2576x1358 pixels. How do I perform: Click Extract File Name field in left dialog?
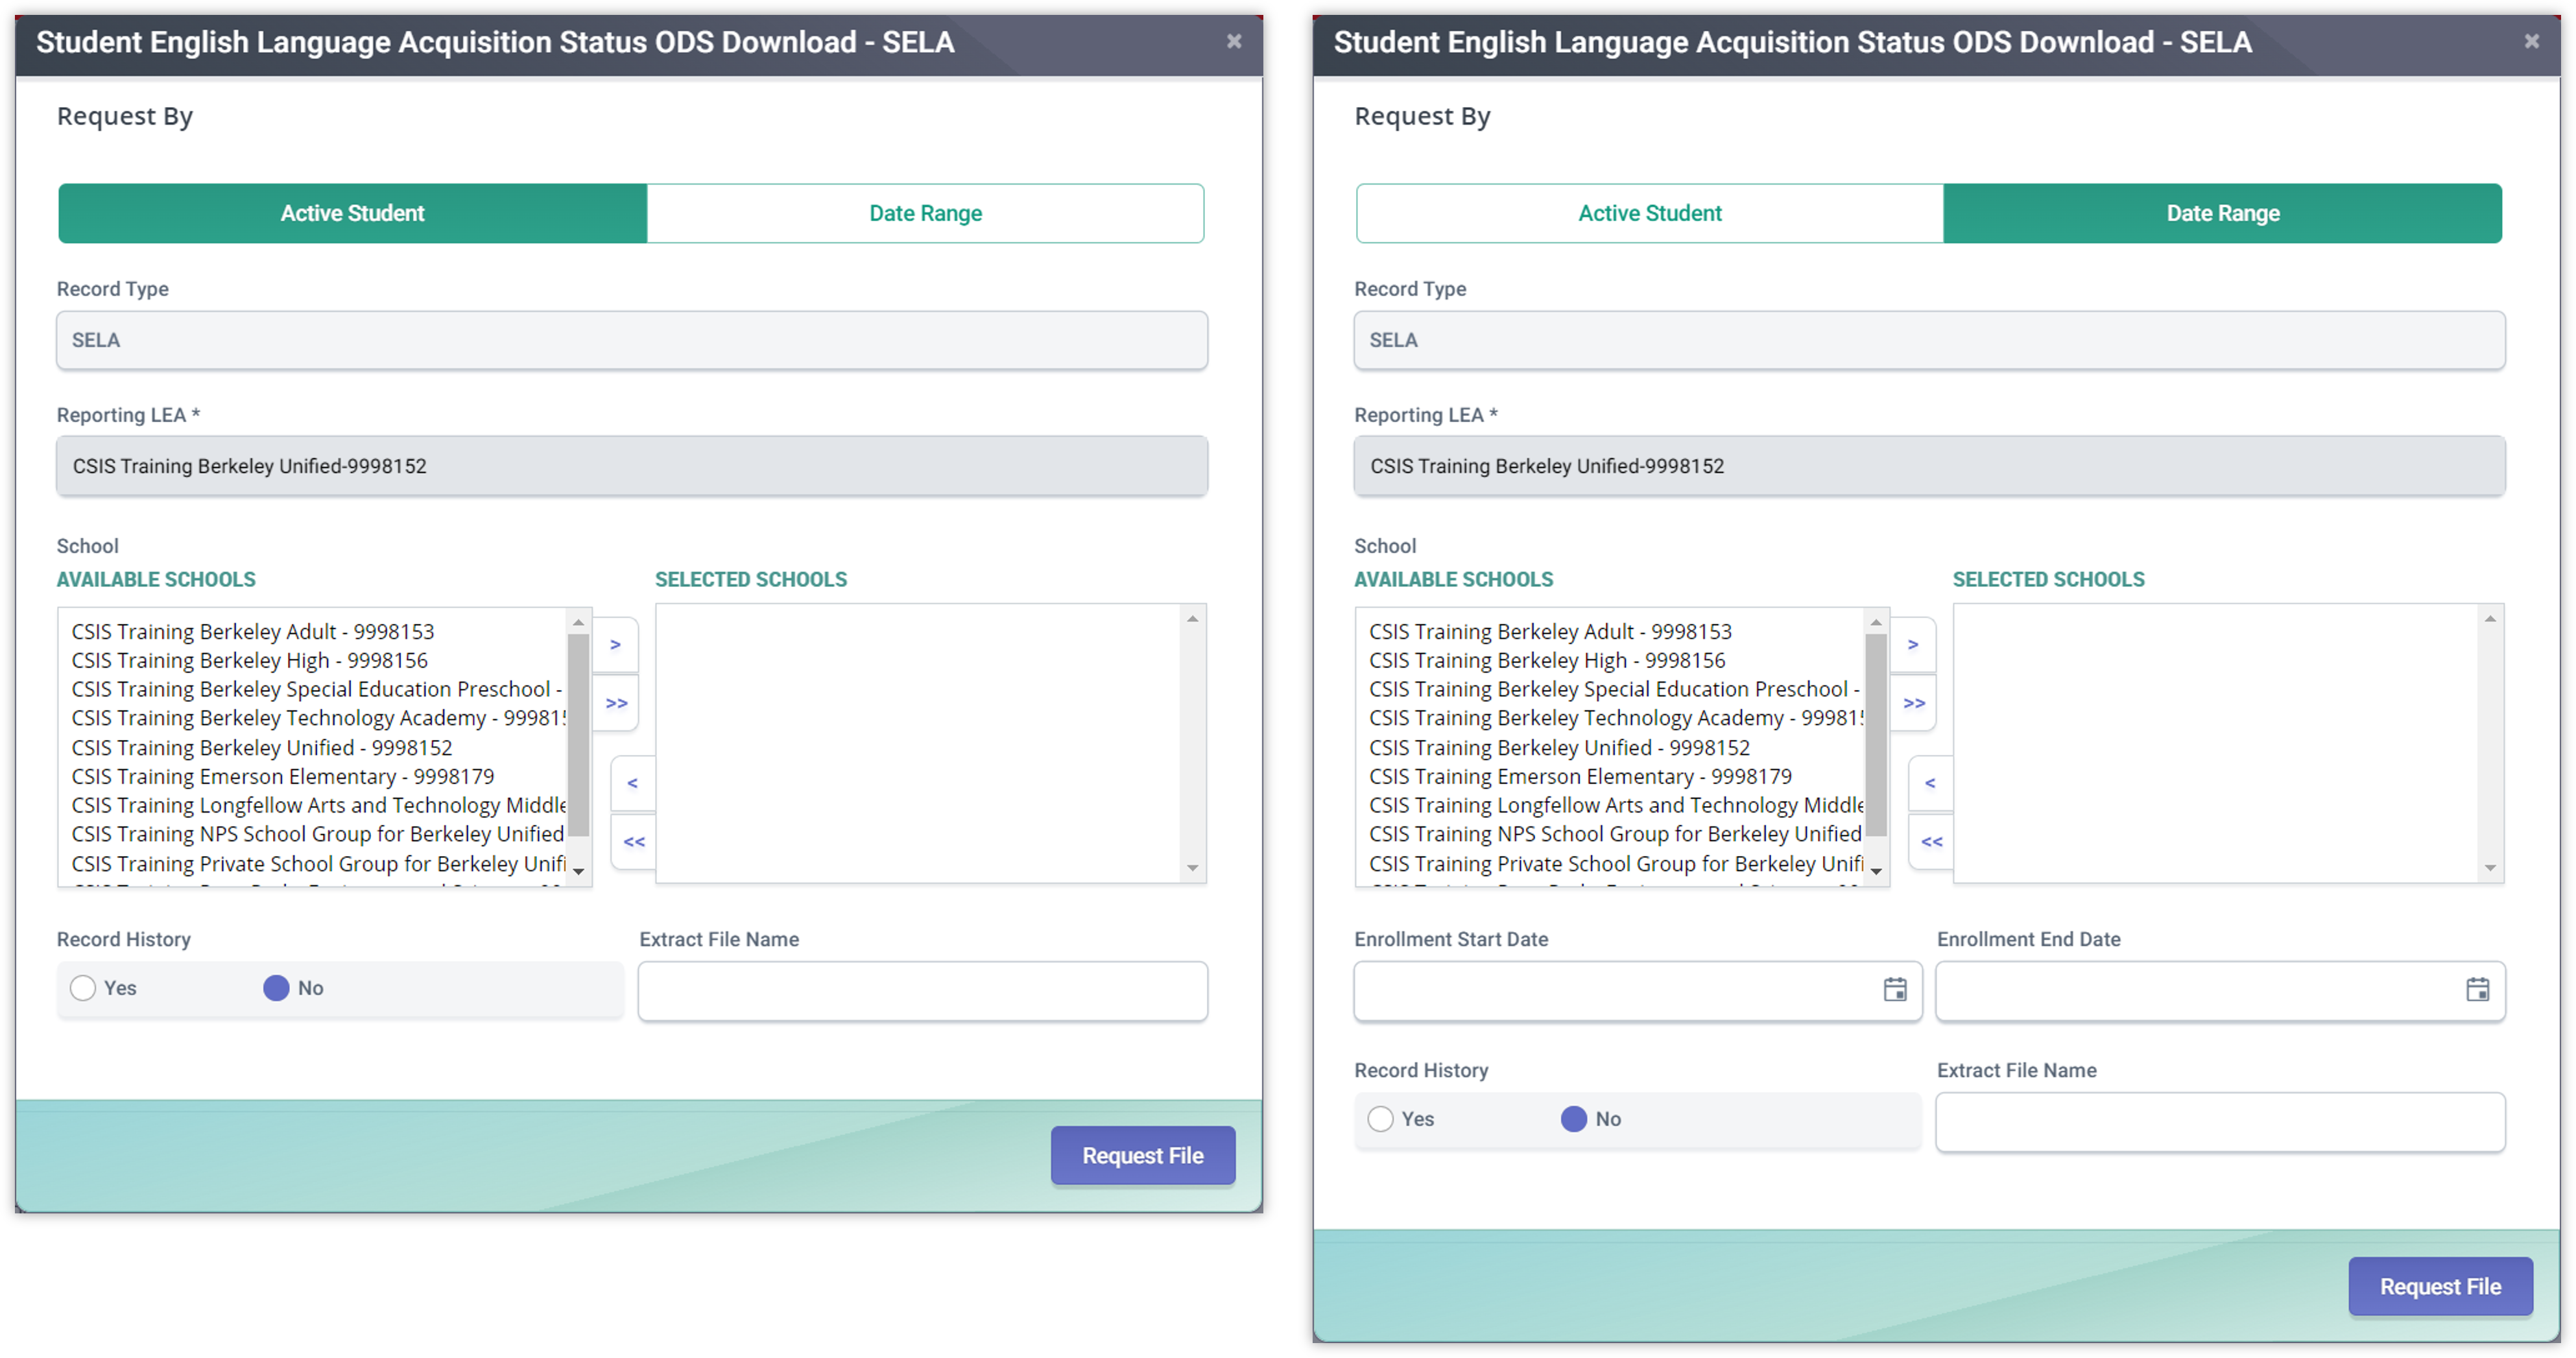922,991
